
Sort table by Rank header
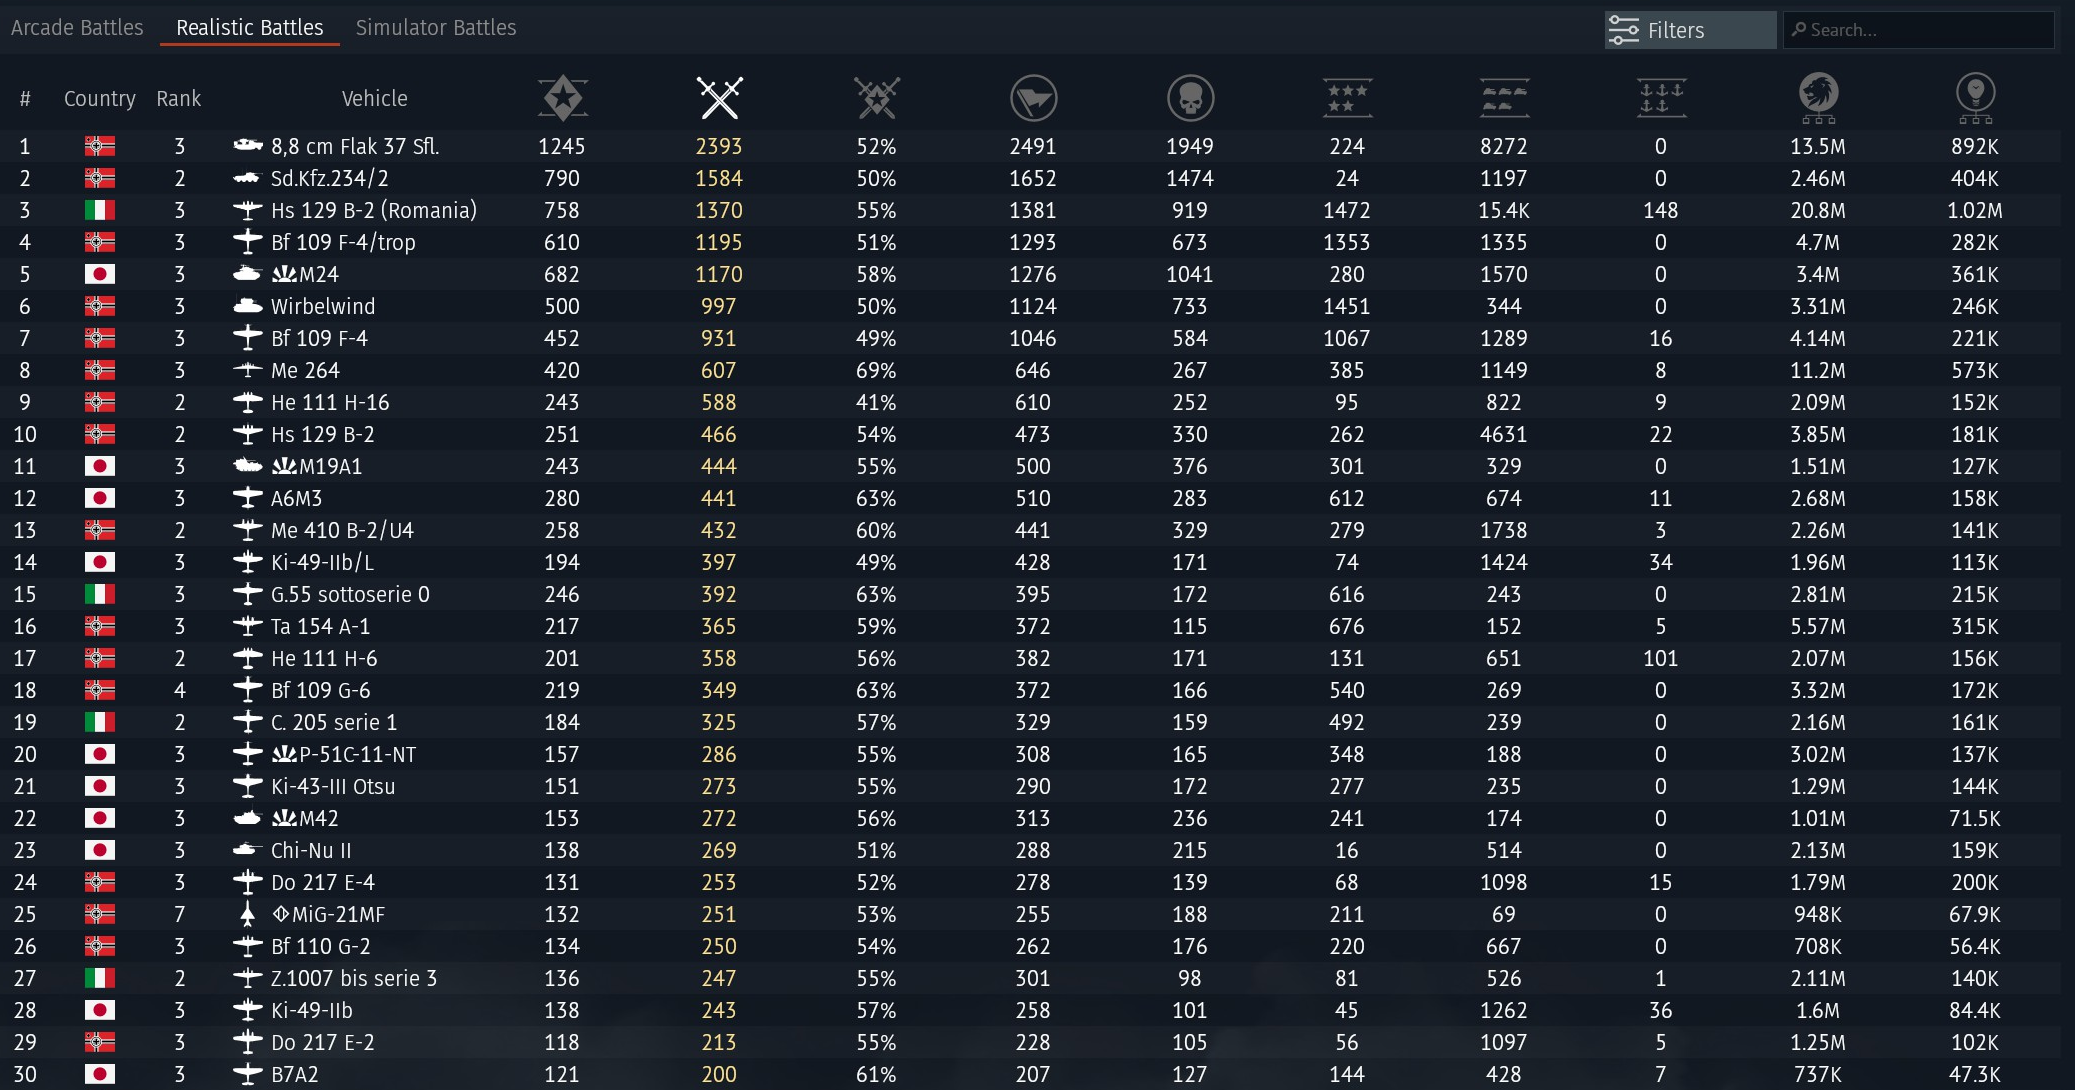pyautogui.click(x=178, y=99)
